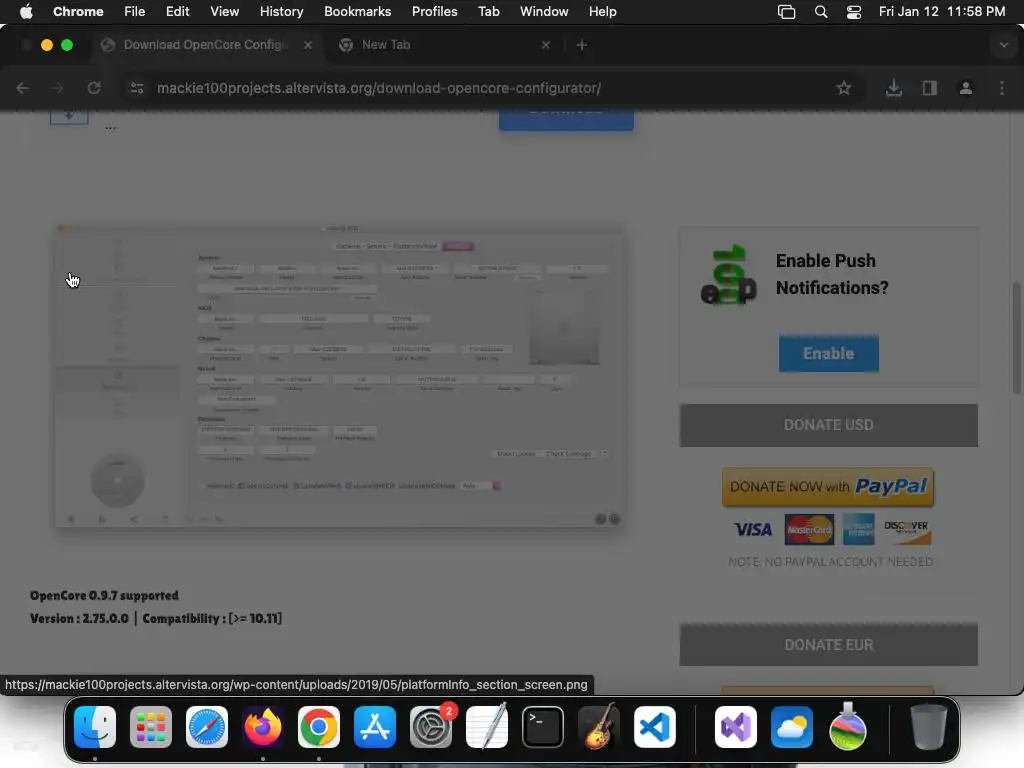Open Spotlight search in menu bar

[821, 12]
